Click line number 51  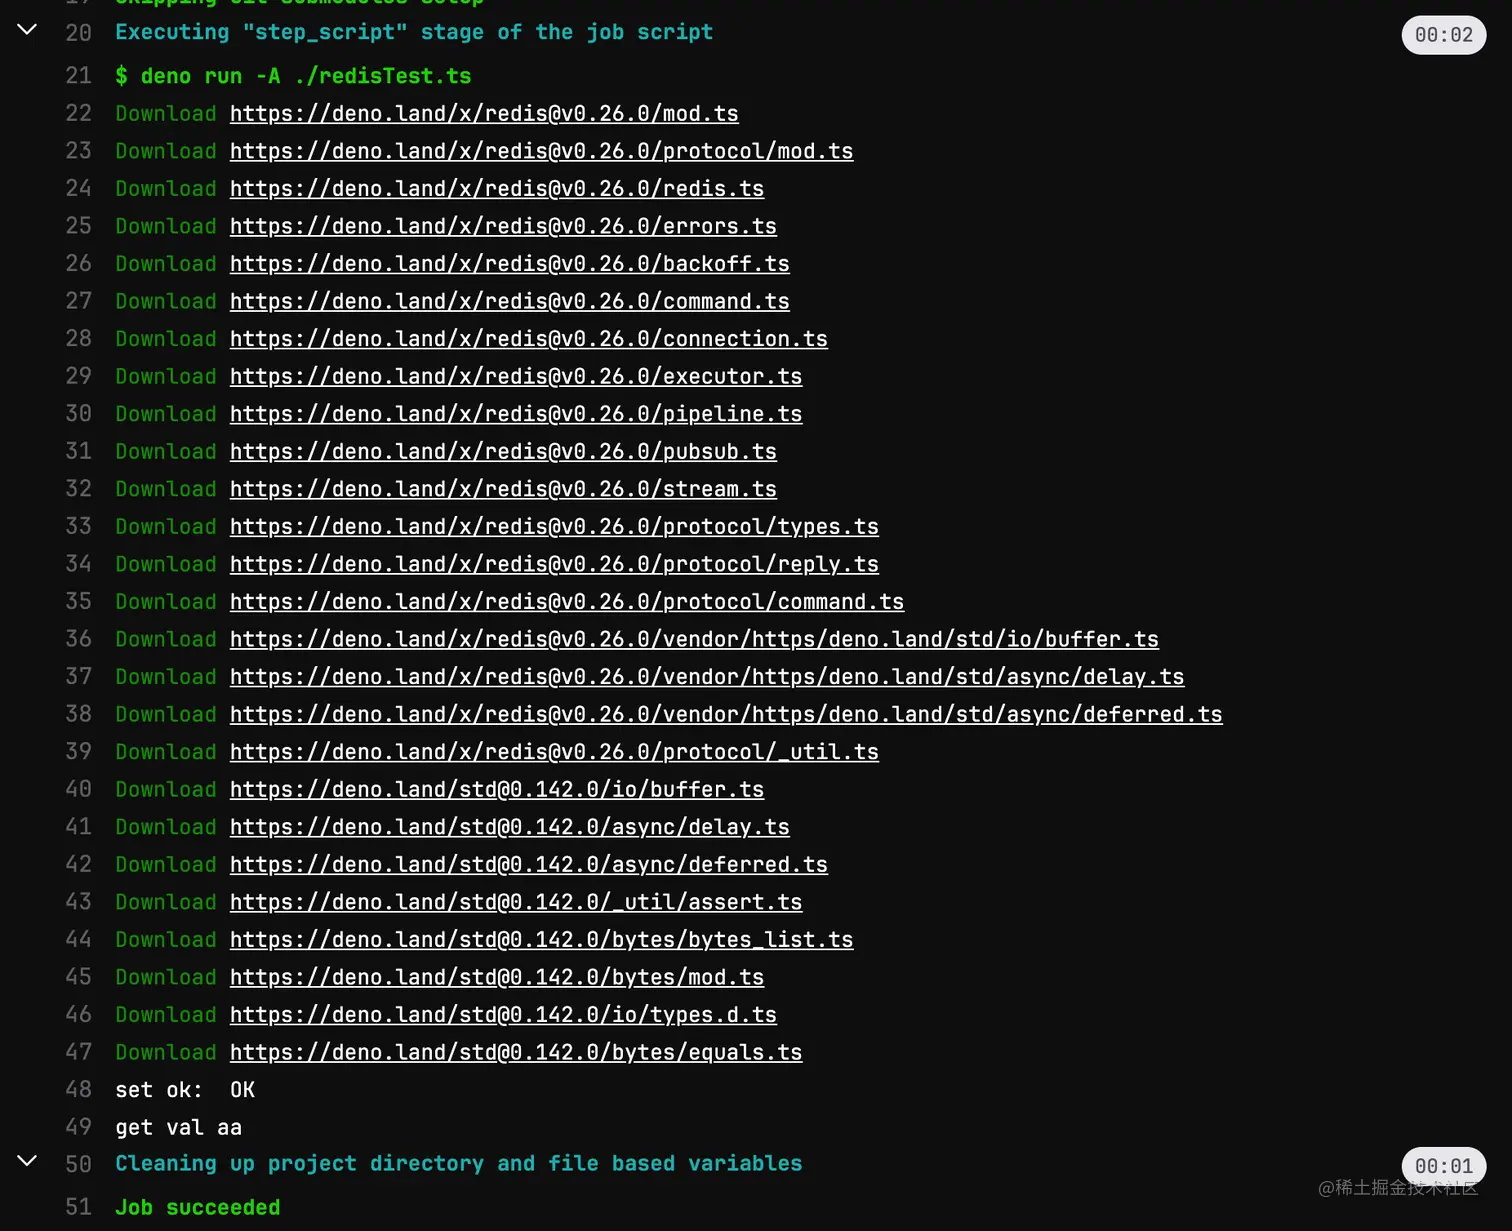(78, 1207)
